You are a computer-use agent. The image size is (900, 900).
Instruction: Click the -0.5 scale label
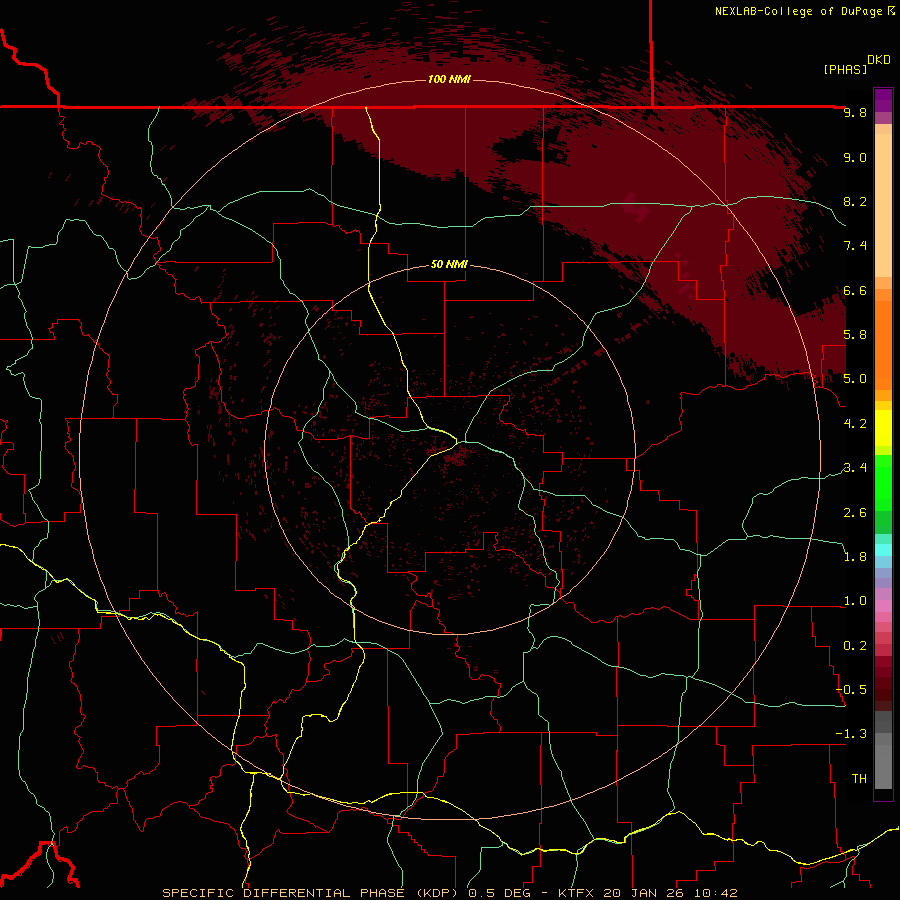click(851, 690)
